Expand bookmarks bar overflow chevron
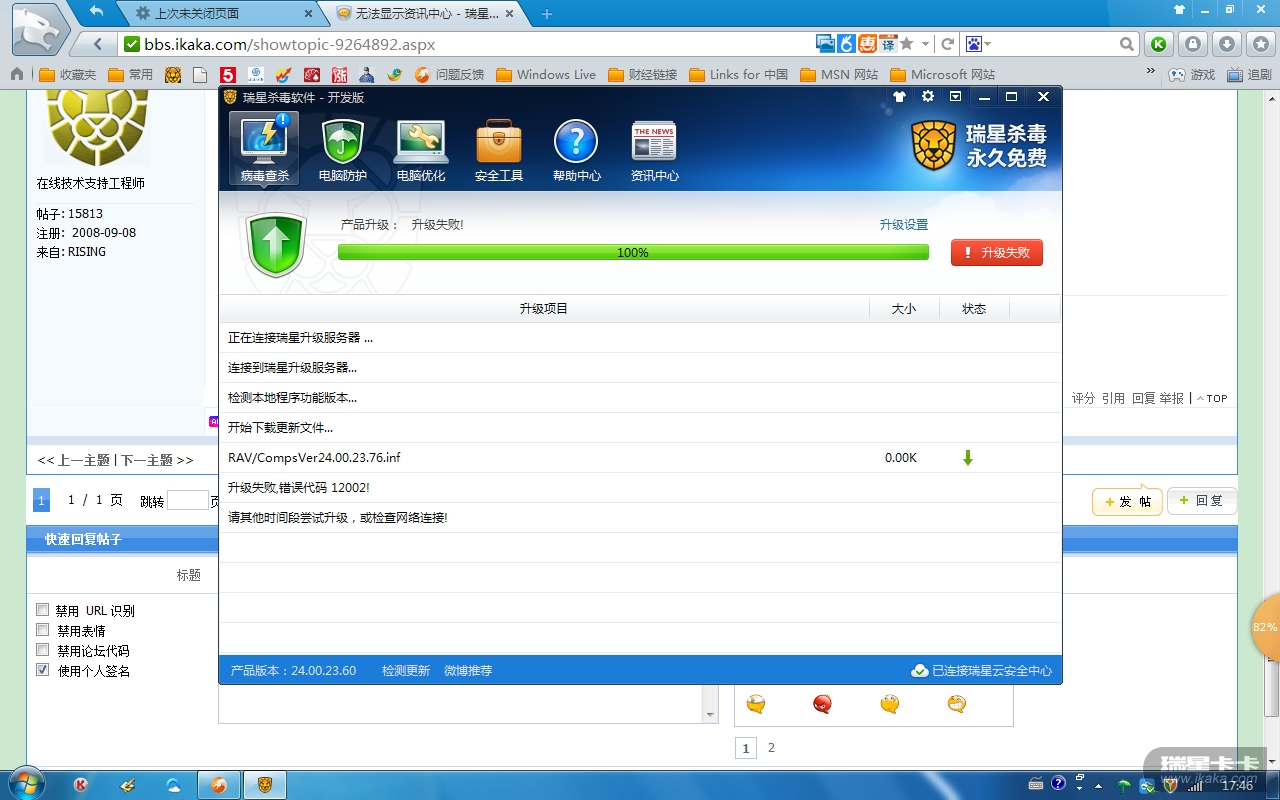Image resolution: width=1280 pixels, height=800 pixels. coord(1150,73)
